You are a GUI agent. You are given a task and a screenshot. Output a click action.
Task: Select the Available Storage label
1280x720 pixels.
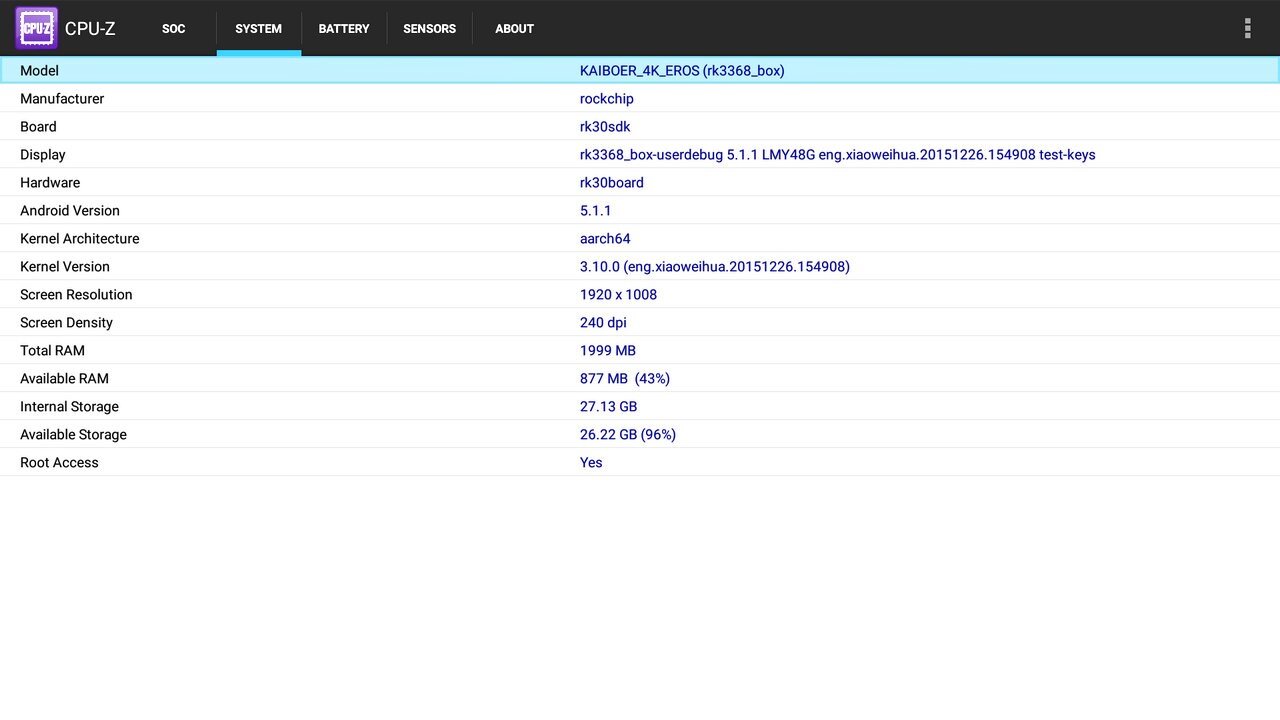(73, 435)
